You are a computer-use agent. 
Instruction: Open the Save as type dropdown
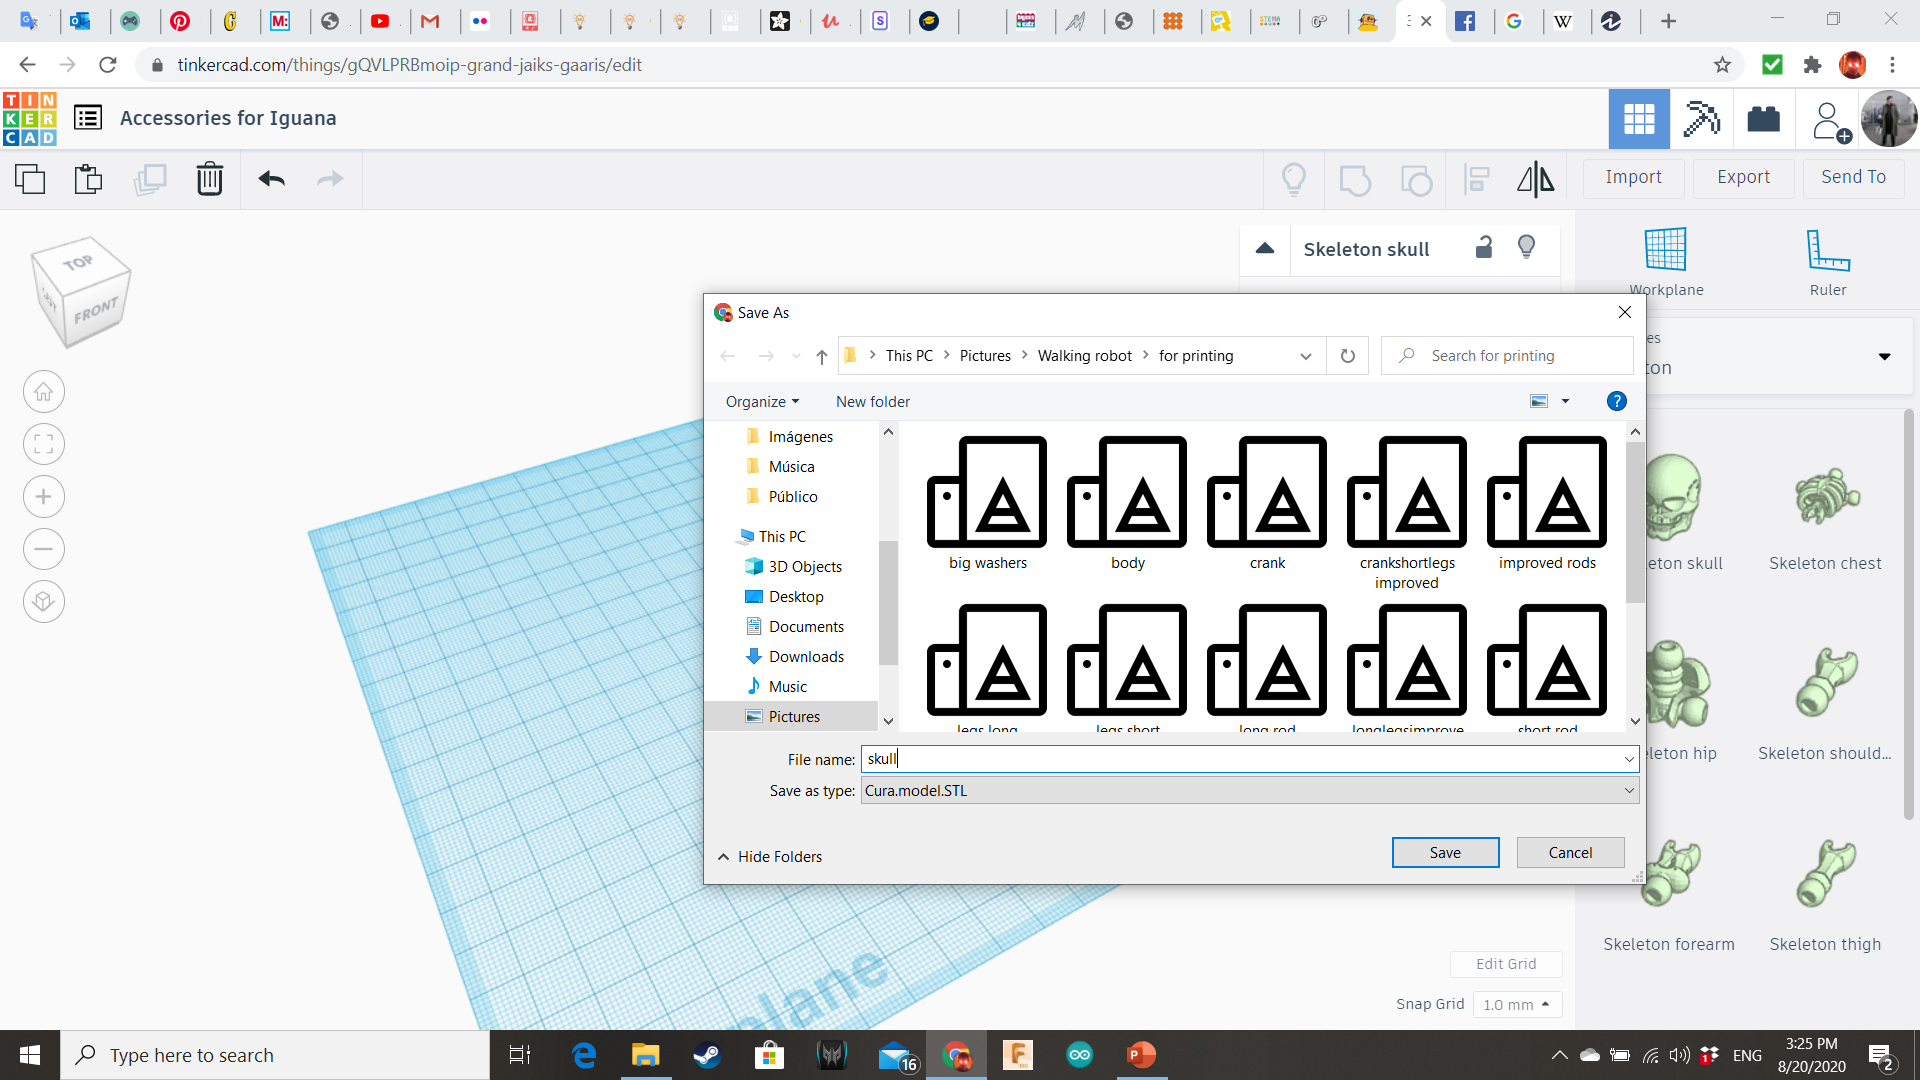(1249, 790)
